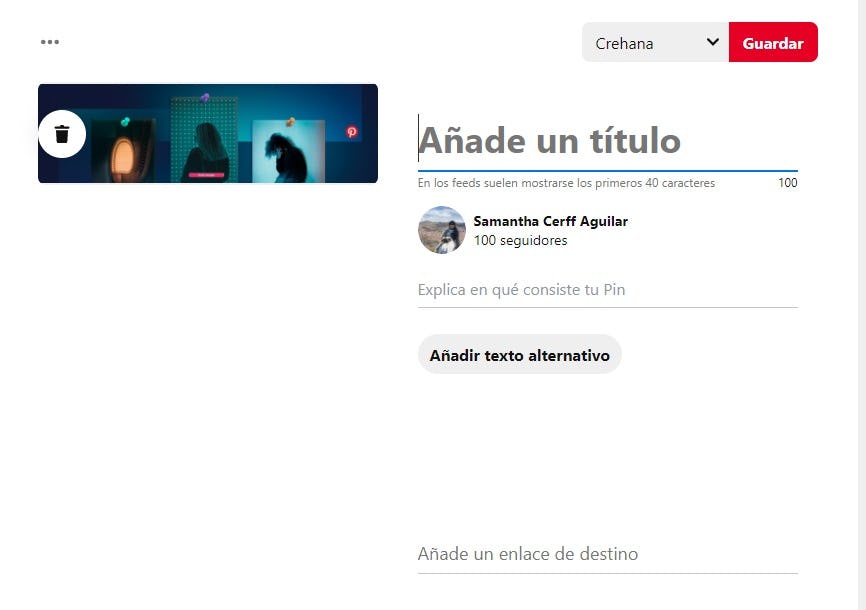Click the first 40 characters hint text
This screenshot has height=610, width=866.
pyautogui.click(x=566, y=183)
